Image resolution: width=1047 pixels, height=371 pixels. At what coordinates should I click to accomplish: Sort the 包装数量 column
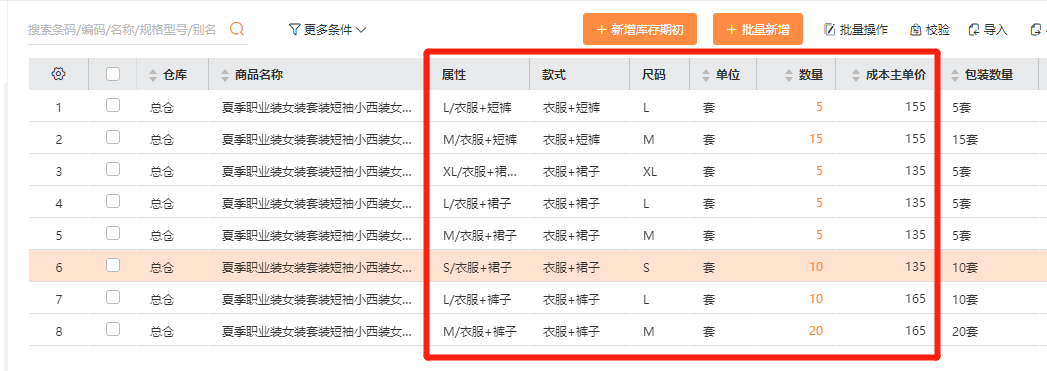tap(954, 75)
